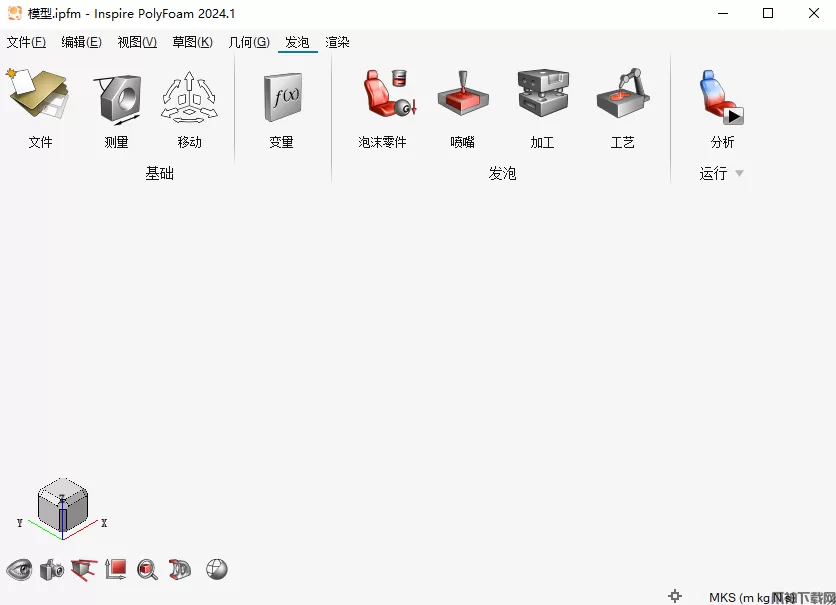Click the red 3D part display icon
The image size is (836, 605).
coord(180,569)
